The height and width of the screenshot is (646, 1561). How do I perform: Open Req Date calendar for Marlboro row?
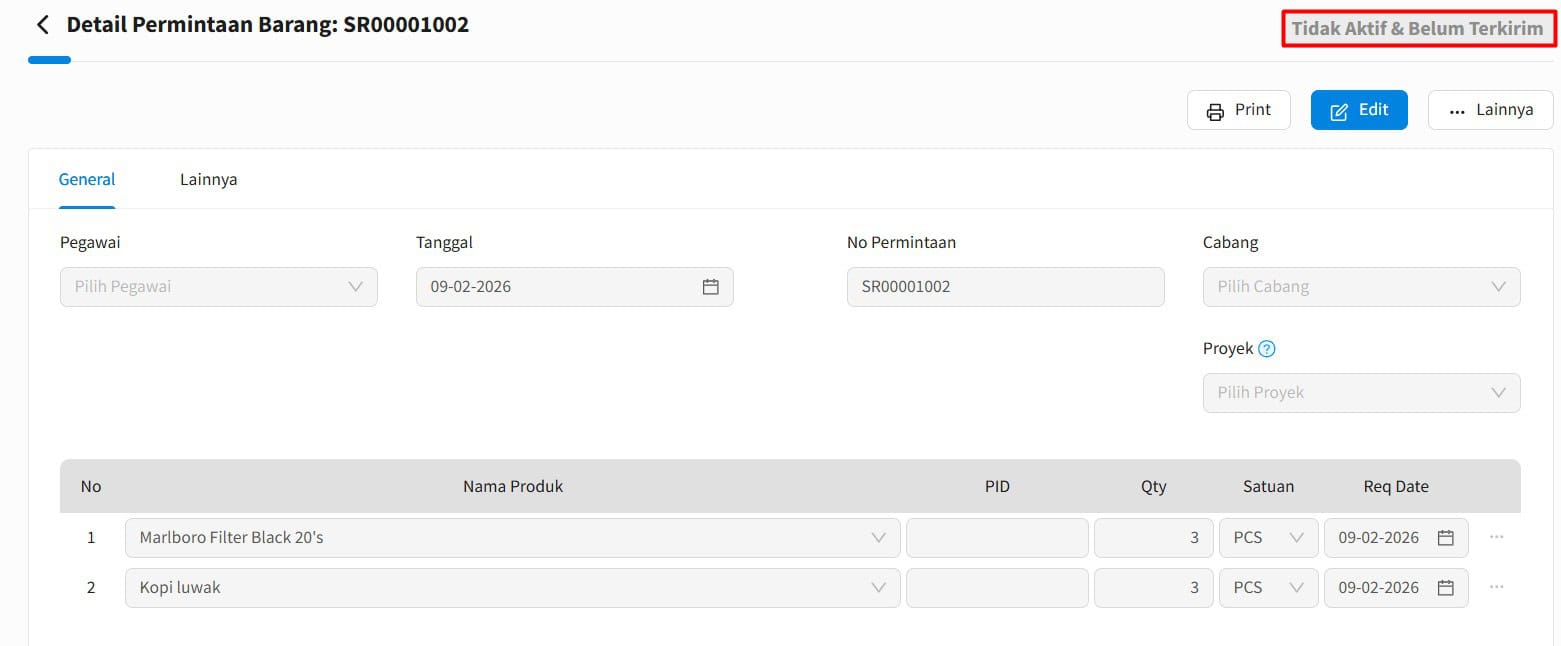click(x=1445, y=538)
